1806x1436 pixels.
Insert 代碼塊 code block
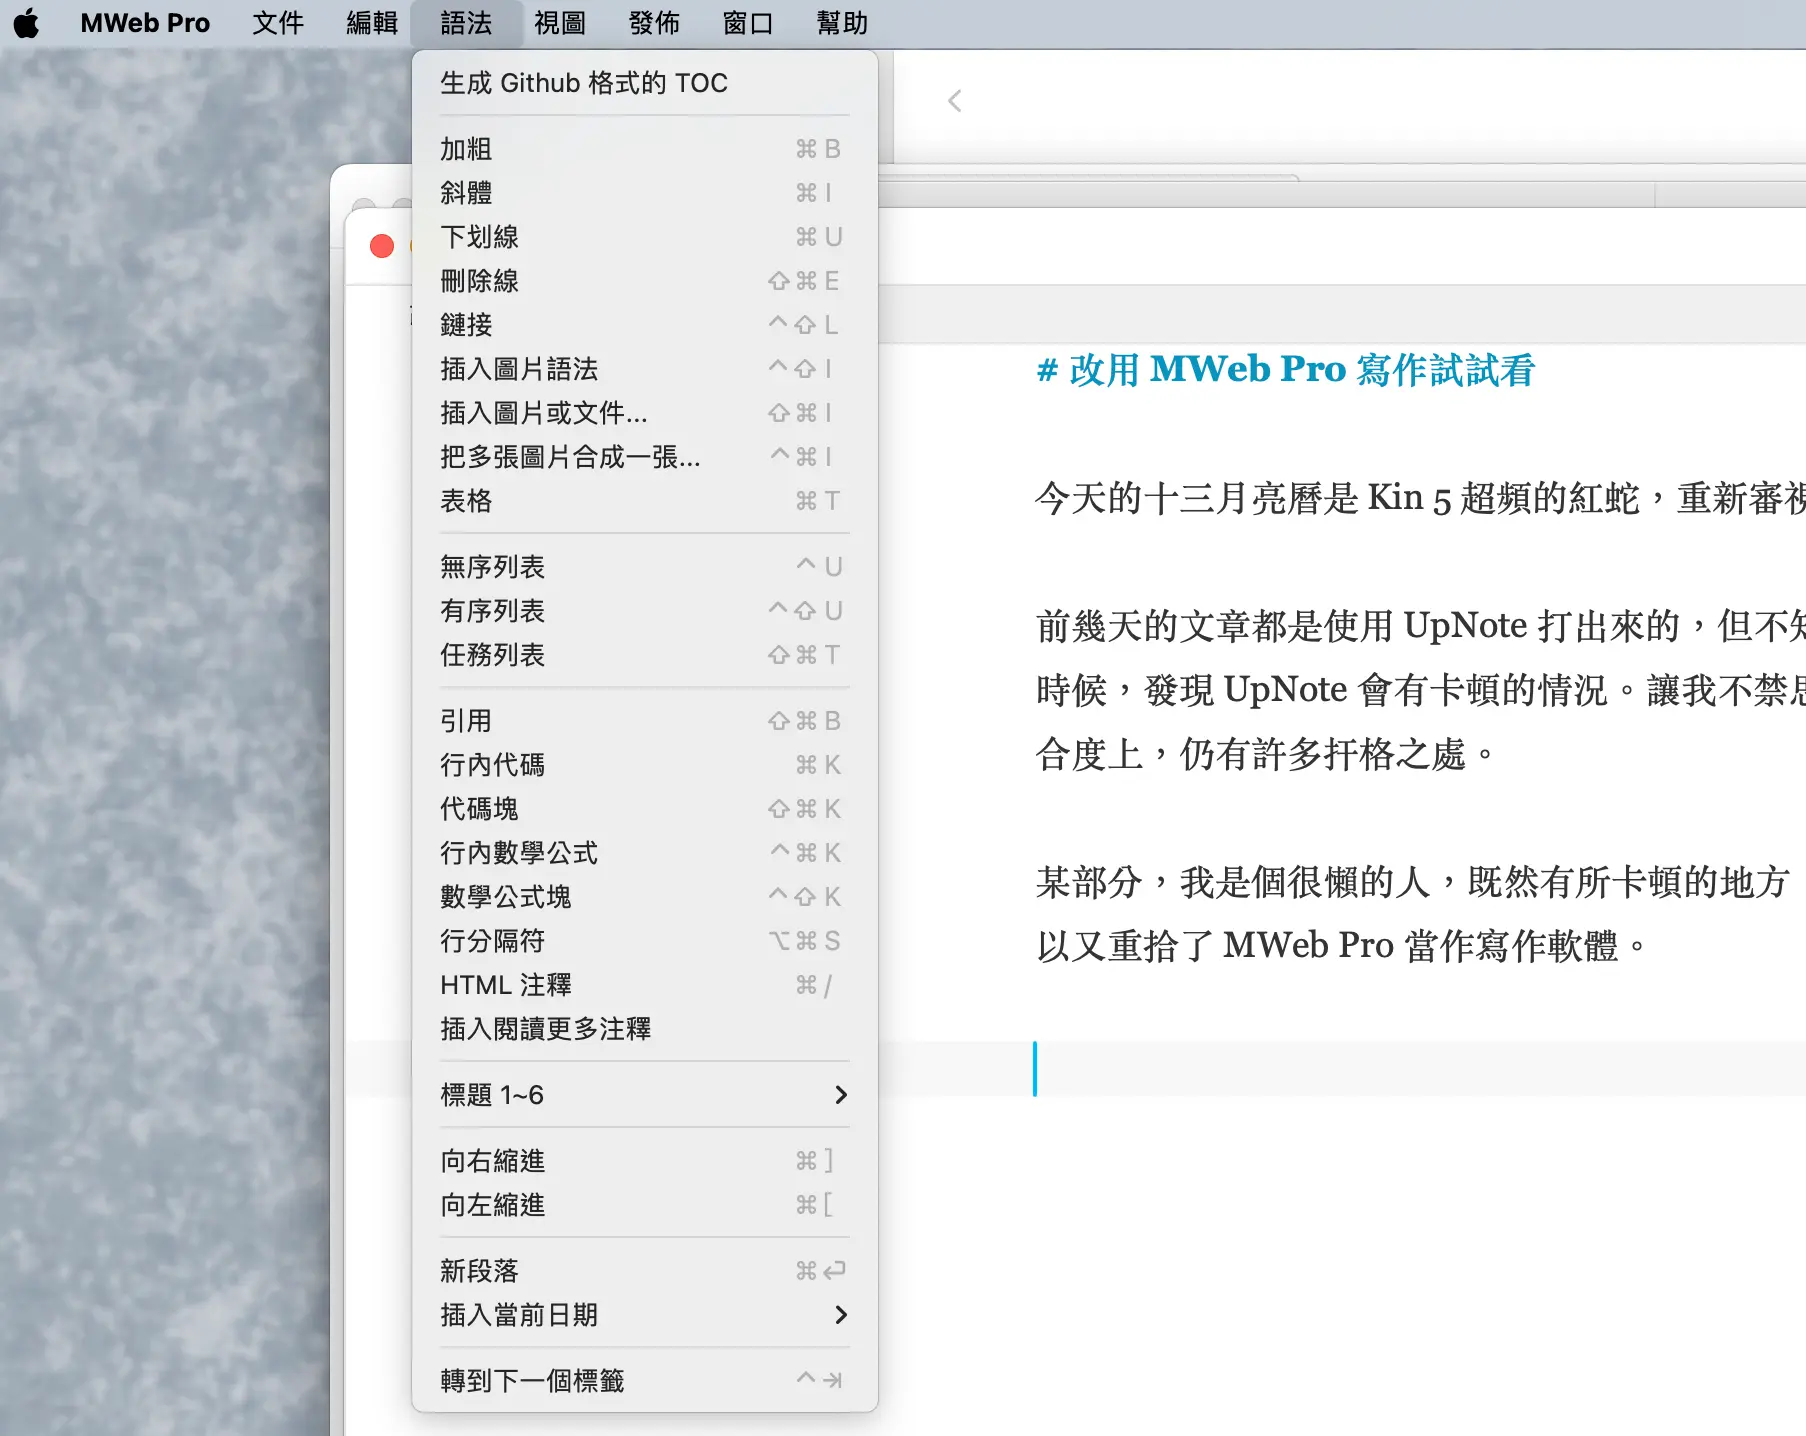645,809
